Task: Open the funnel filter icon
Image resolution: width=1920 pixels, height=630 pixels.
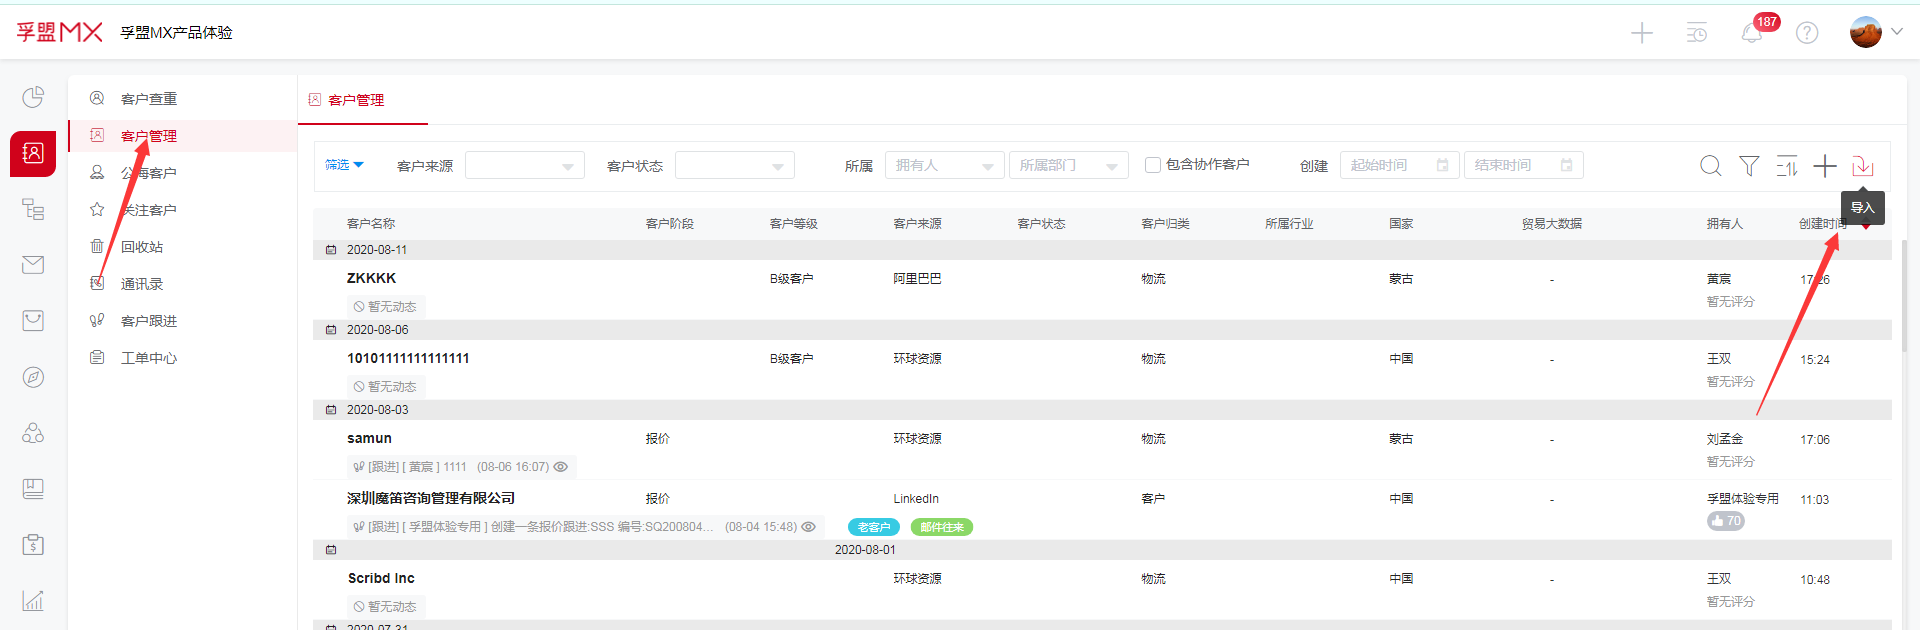Action: [x=1749, y=166]
